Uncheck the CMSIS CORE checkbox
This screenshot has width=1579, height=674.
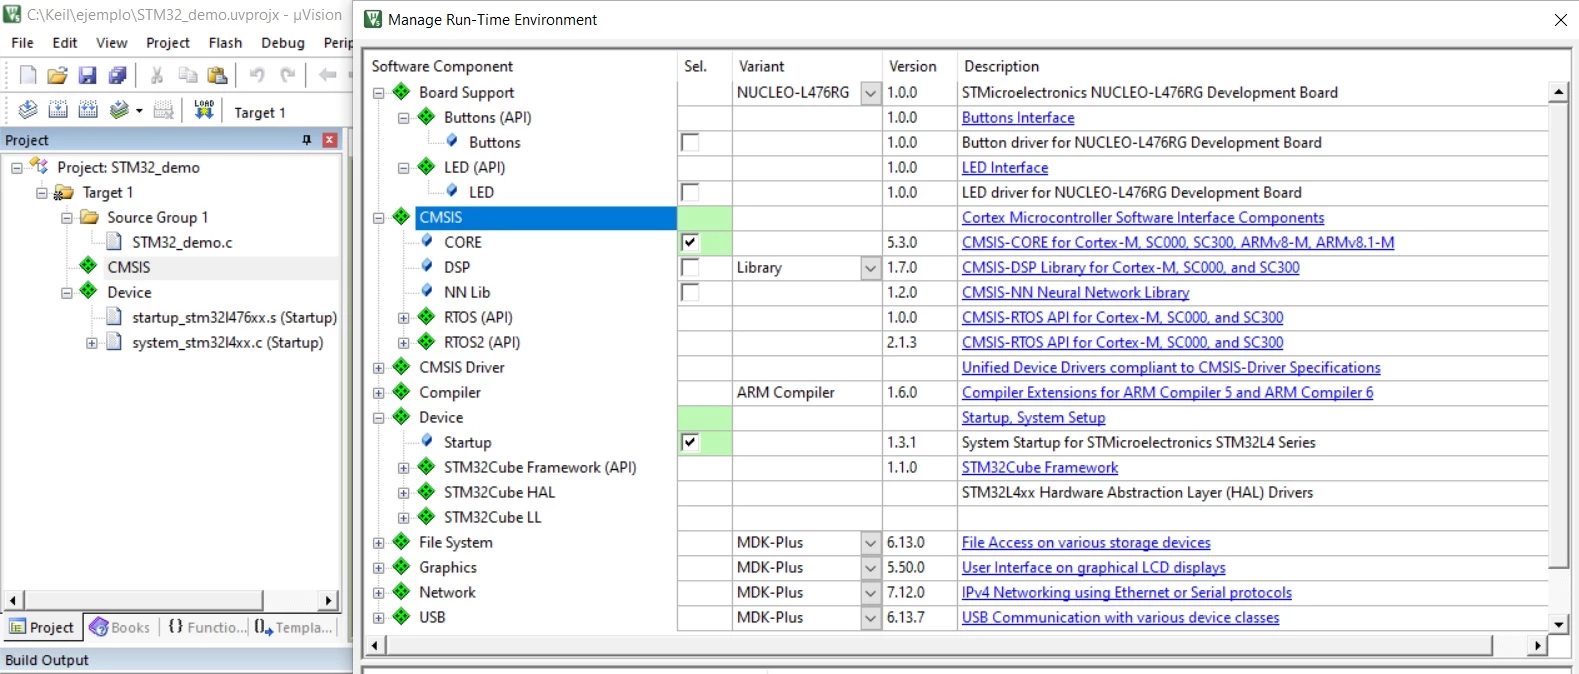click(690, 242)
